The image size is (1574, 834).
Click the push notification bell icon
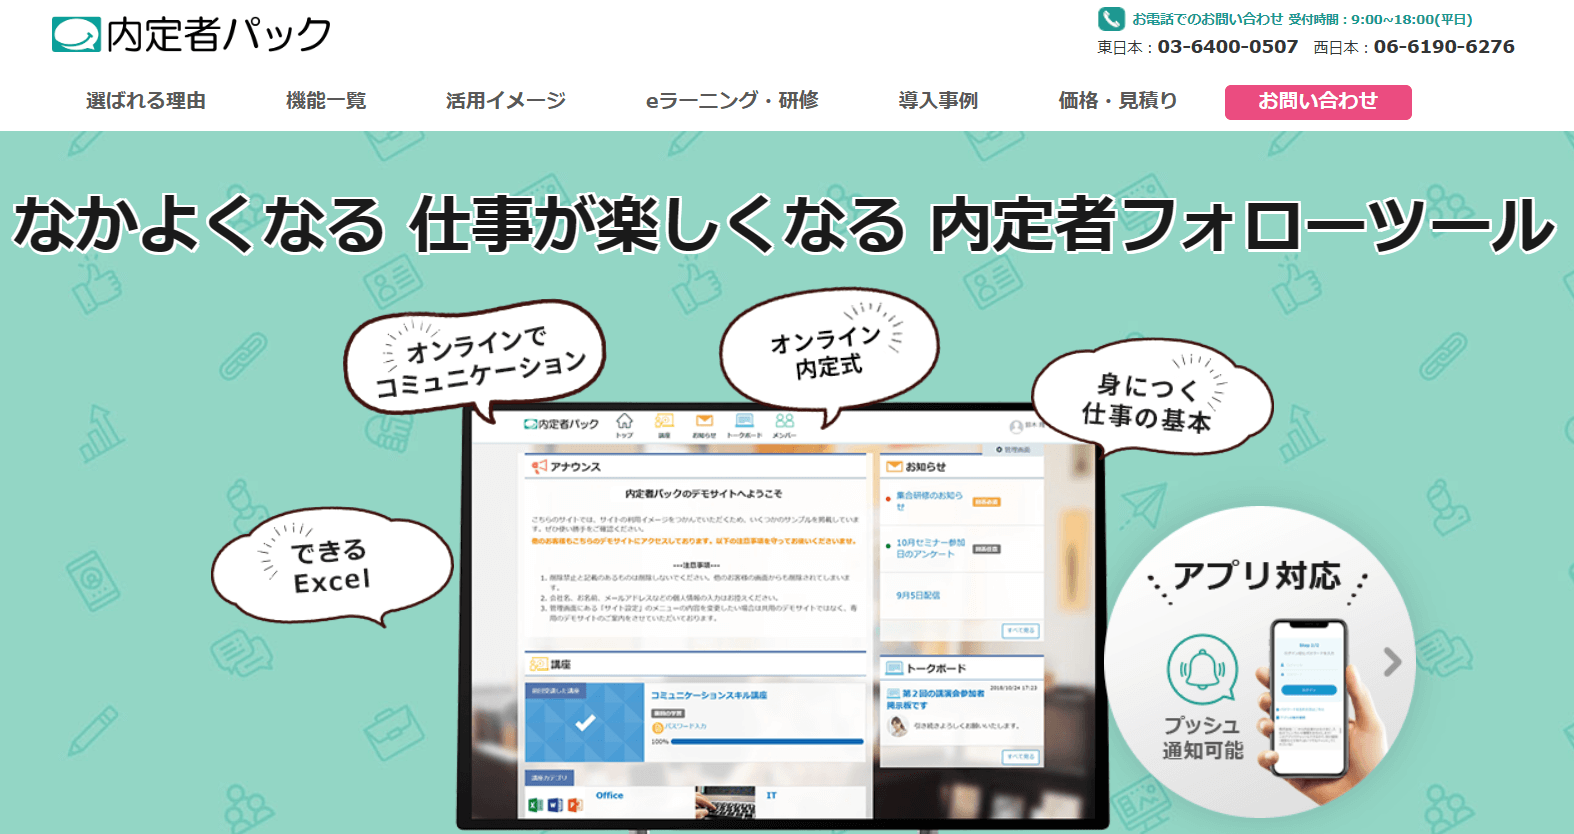[1202, 670]
